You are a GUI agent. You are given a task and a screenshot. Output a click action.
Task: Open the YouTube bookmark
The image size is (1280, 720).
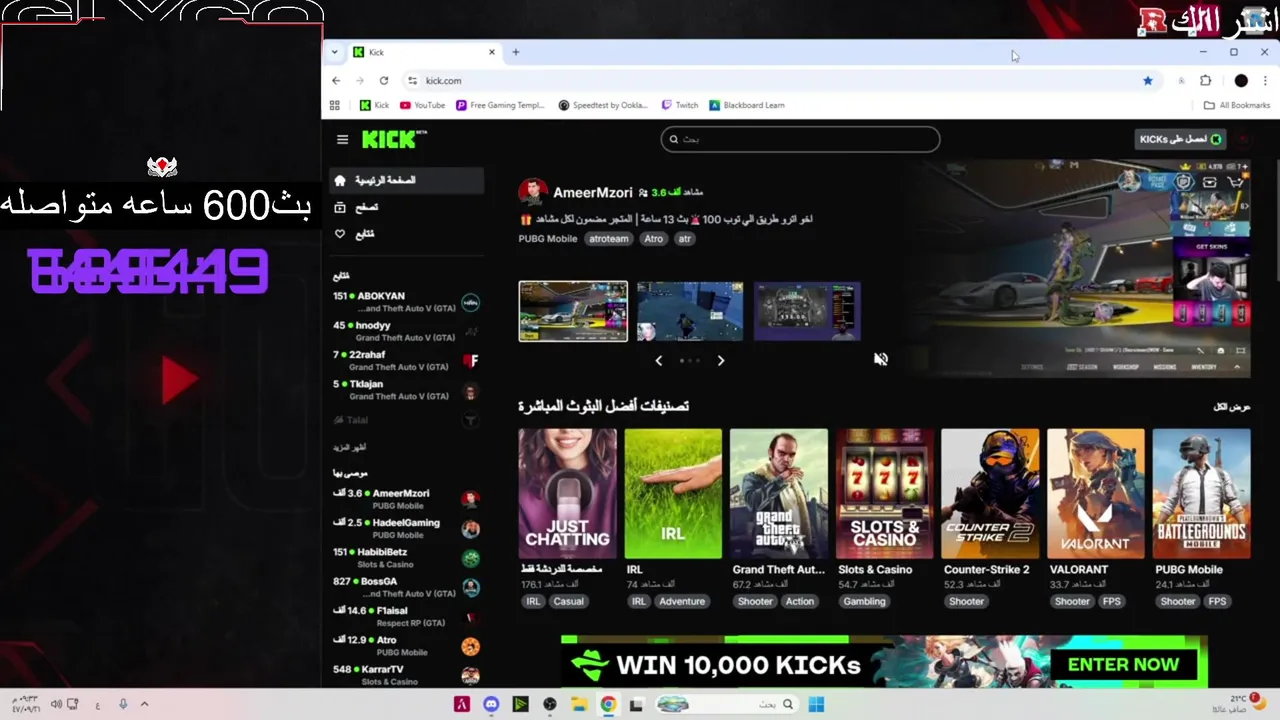point(423,105)
